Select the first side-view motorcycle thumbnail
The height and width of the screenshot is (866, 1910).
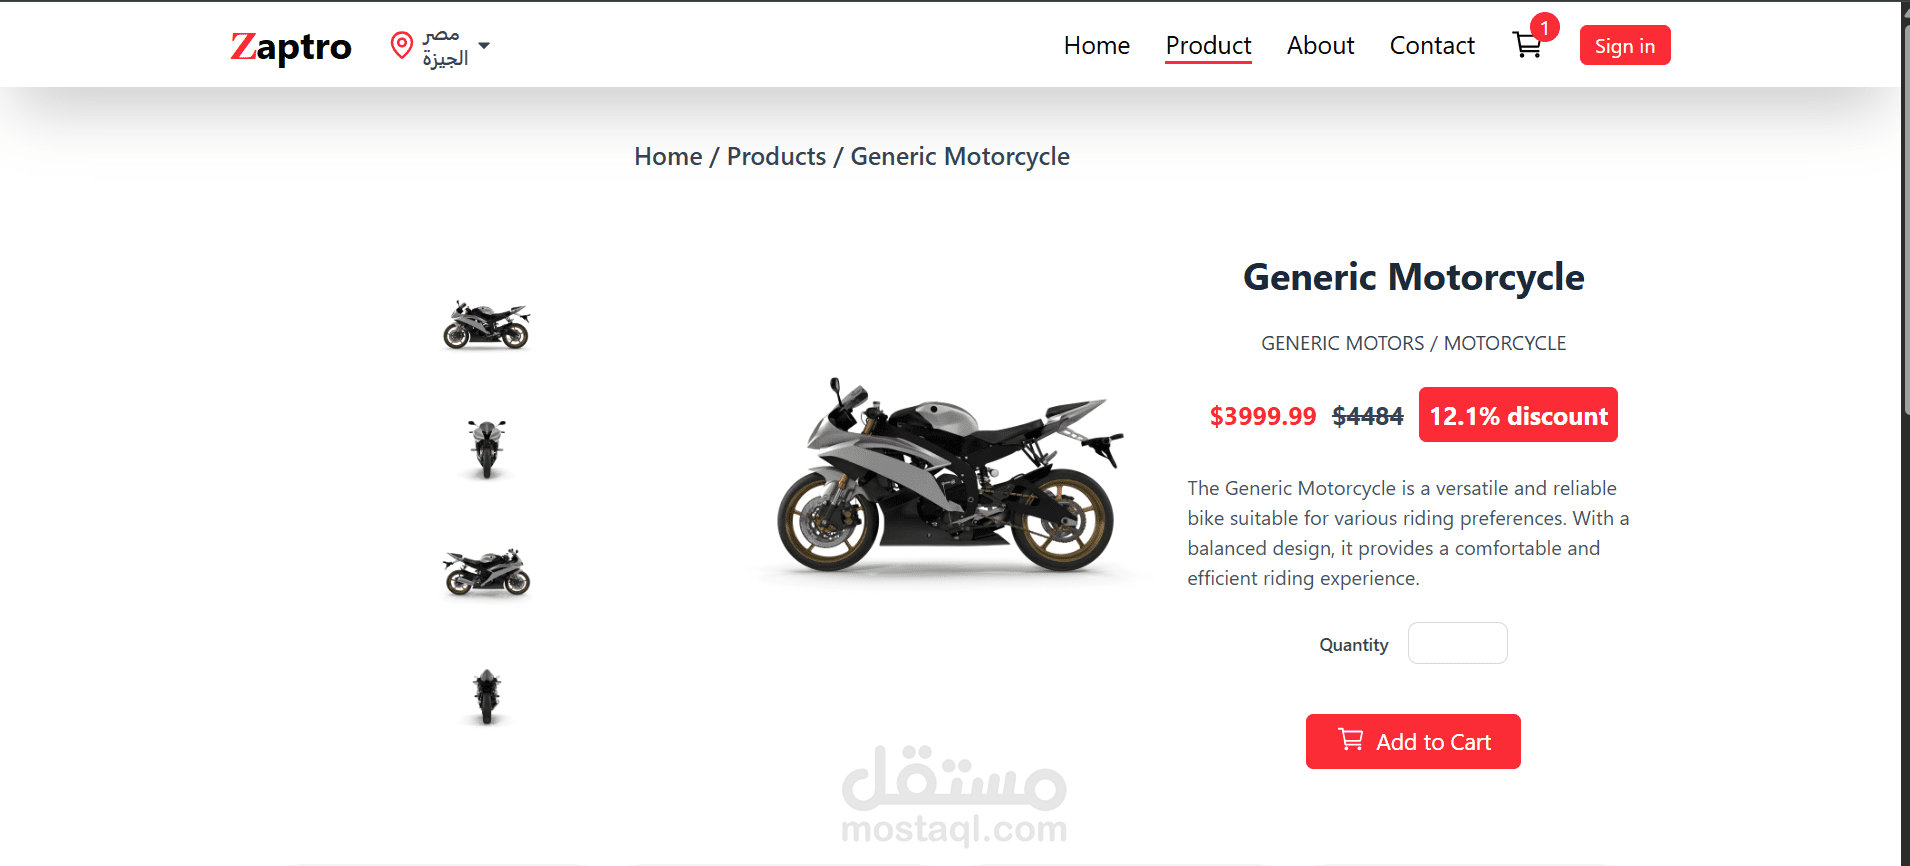487,324
